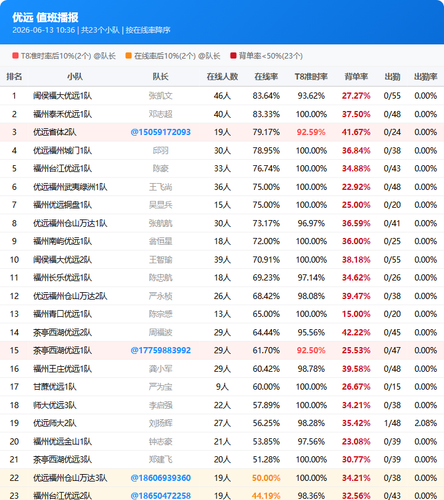Select team name 茶亭西湖优远2队
This screenshot has height=500, width=444.
[62, 332]
